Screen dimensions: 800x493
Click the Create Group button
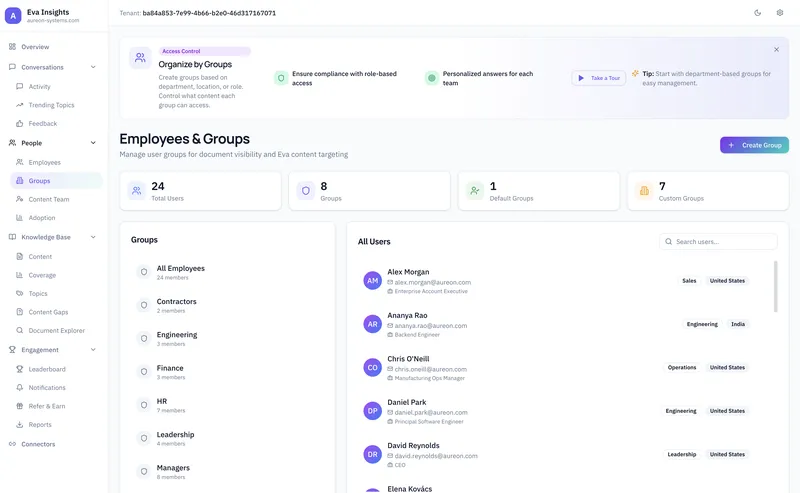coord(754,145)
